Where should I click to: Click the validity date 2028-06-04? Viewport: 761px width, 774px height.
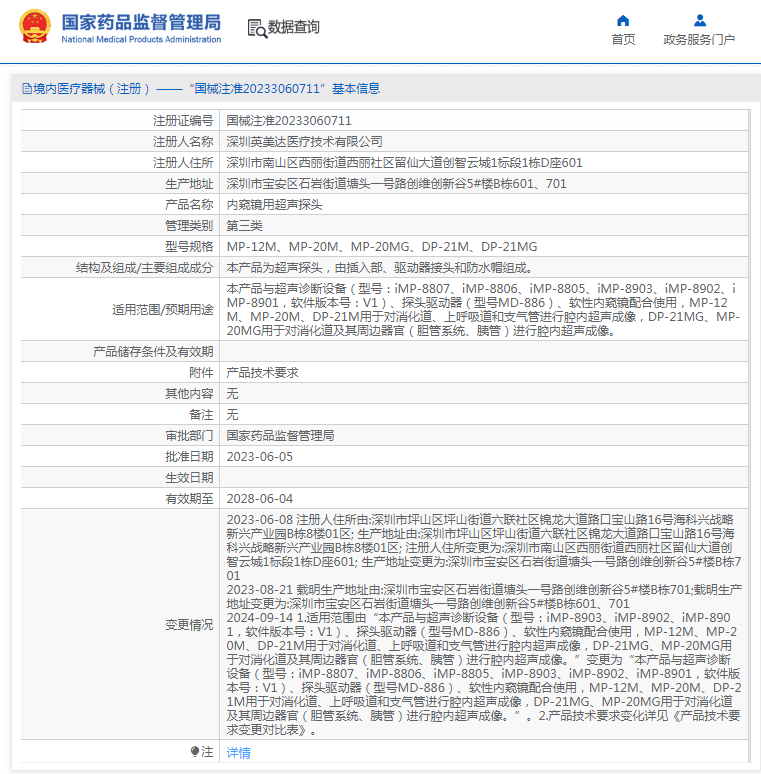pyautogui.click(x=259, y=498)
